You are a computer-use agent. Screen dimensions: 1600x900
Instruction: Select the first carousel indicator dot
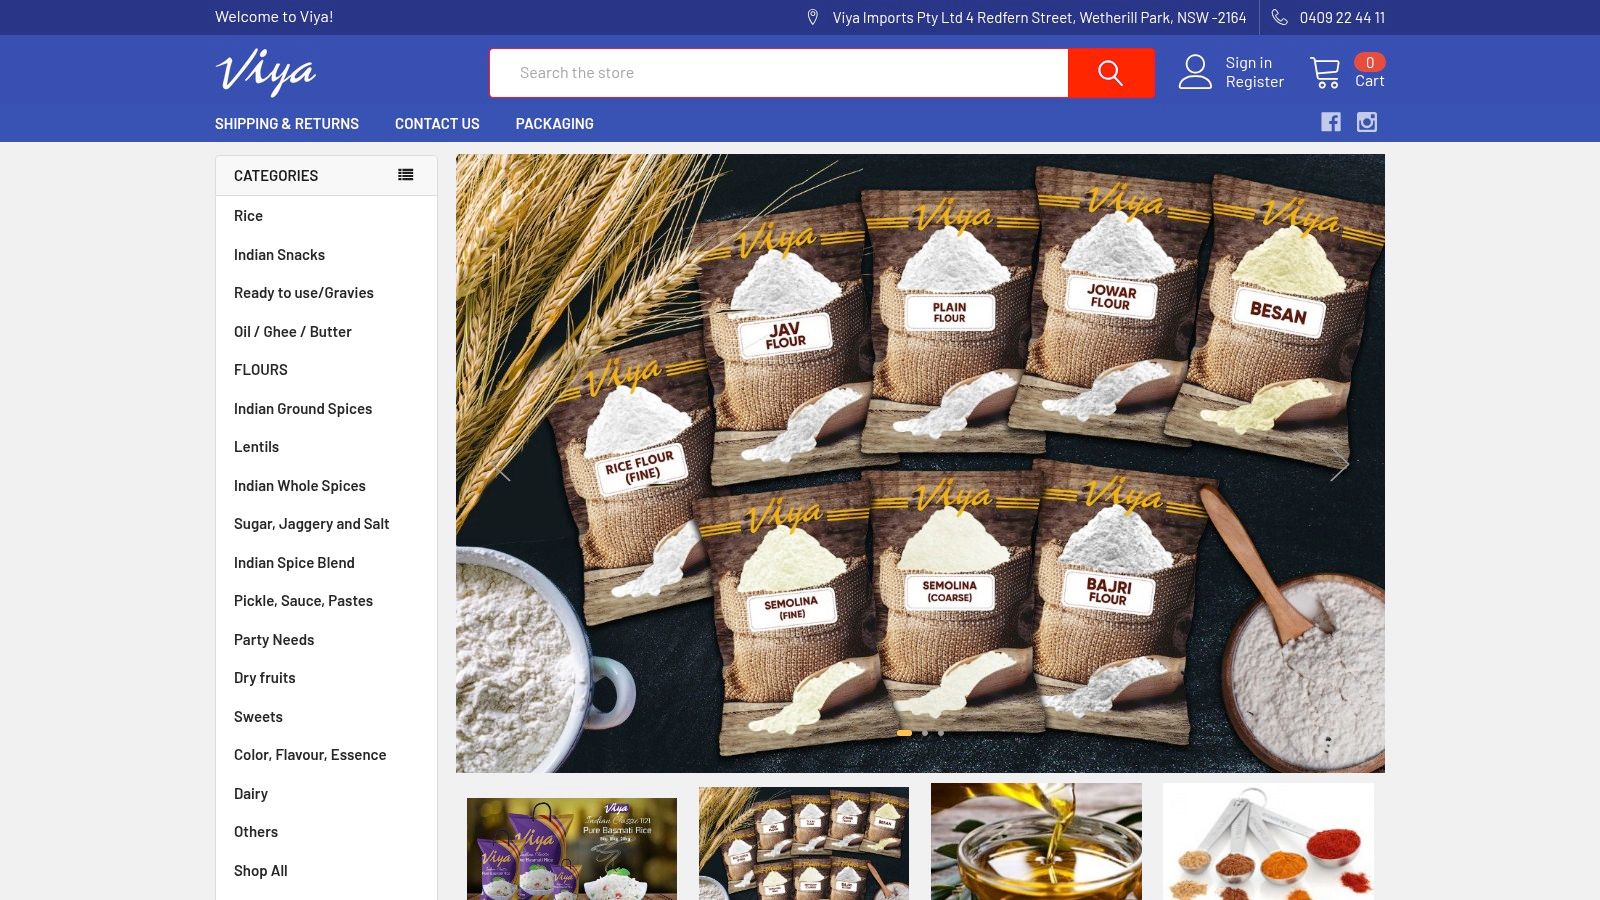904,733
